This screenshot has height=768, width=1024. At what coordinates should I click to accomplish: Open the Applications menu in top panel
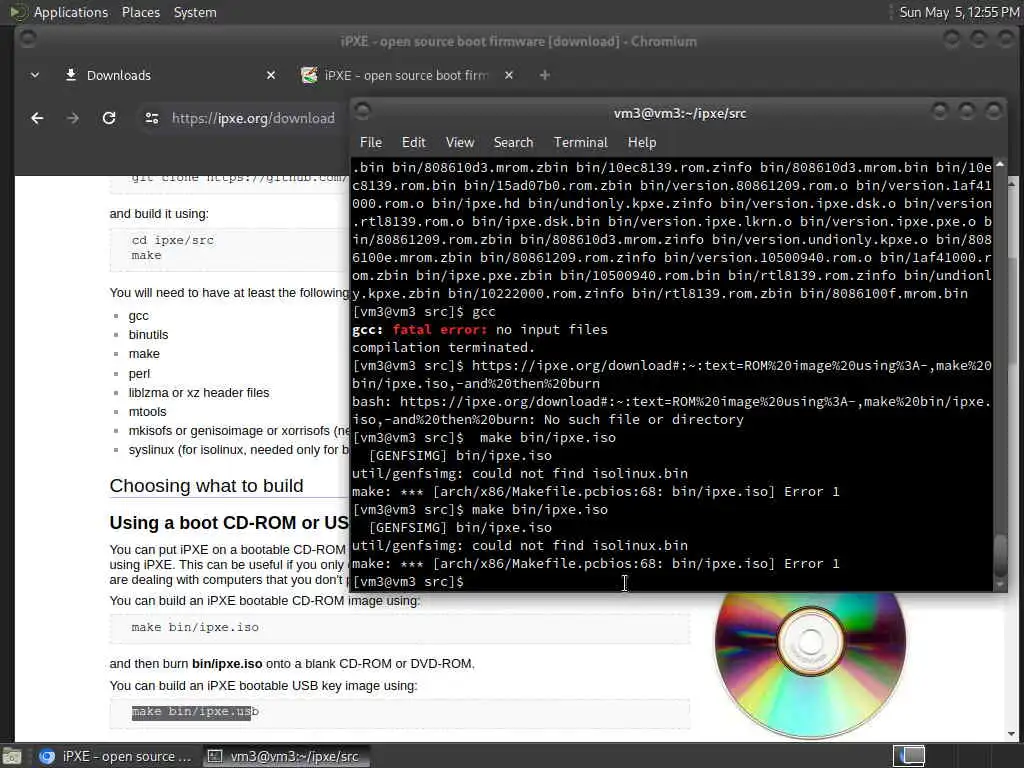click(71, 12)
